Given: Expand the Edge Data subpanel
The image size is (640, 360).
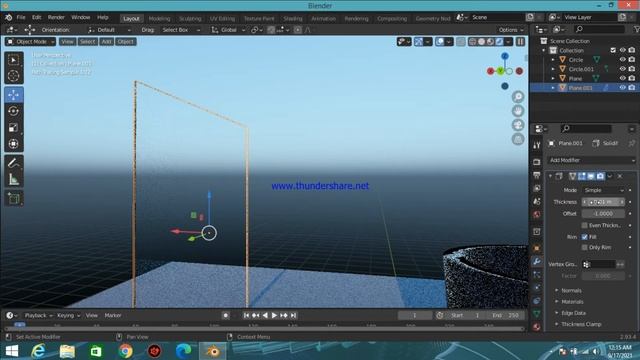Looking at the screenshot, I should [573, 313].
